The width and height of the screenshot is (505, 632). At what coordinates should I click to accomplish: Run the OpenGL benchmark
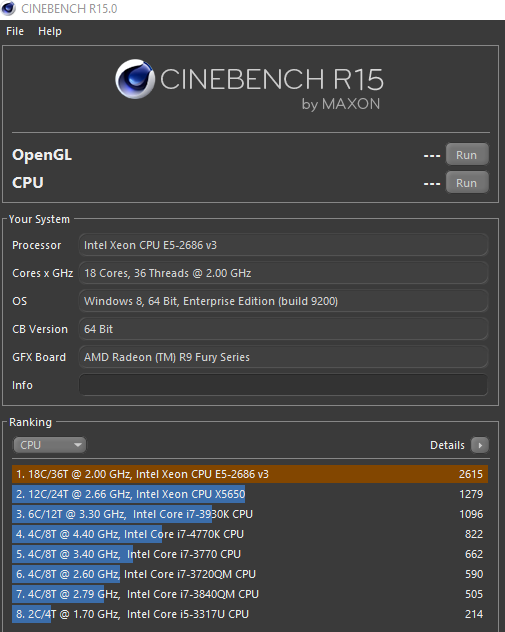pyautogui.click(x=467, y=155)
